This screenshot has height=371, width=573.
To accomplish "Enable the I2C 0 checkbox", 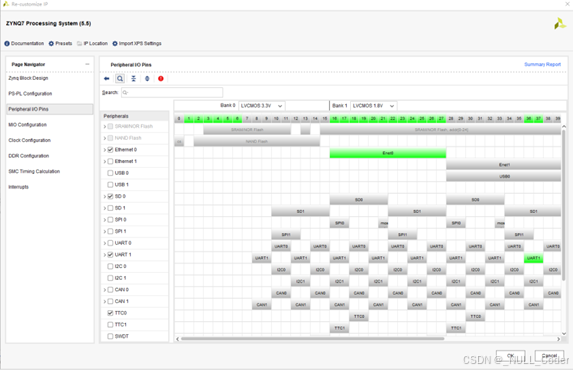I will coord(110,266).
